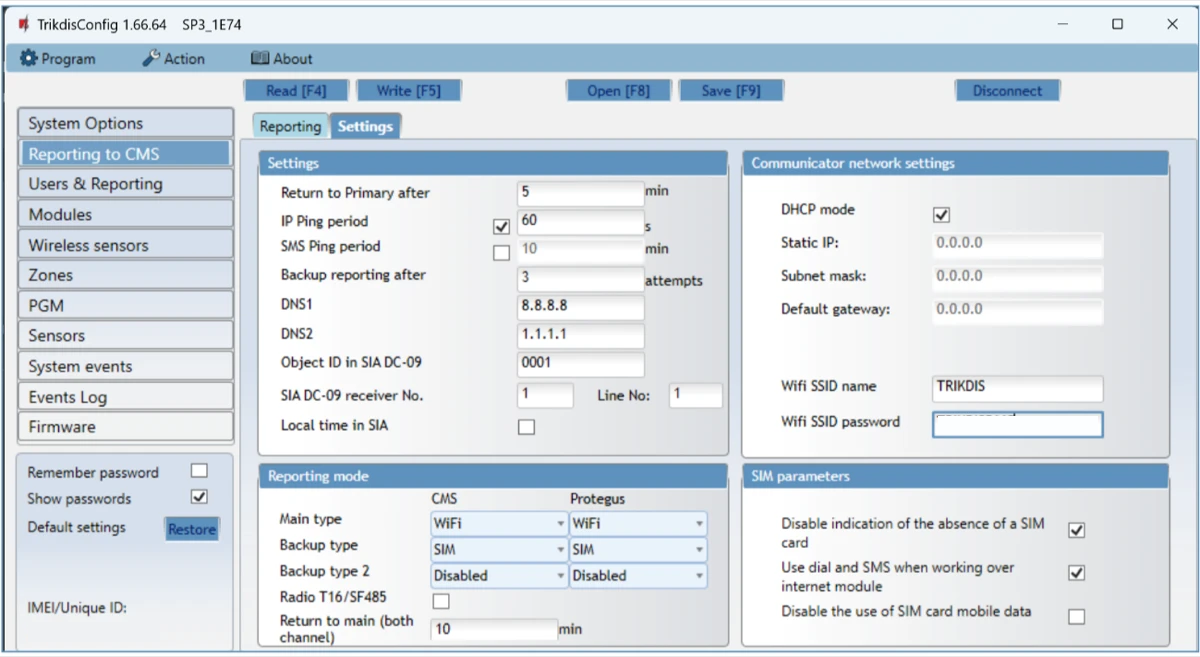The width and height of the screenshot is (1200, 657).
Task: Open Protegus Backup type 2 dropdown
Action: [638, 575]
